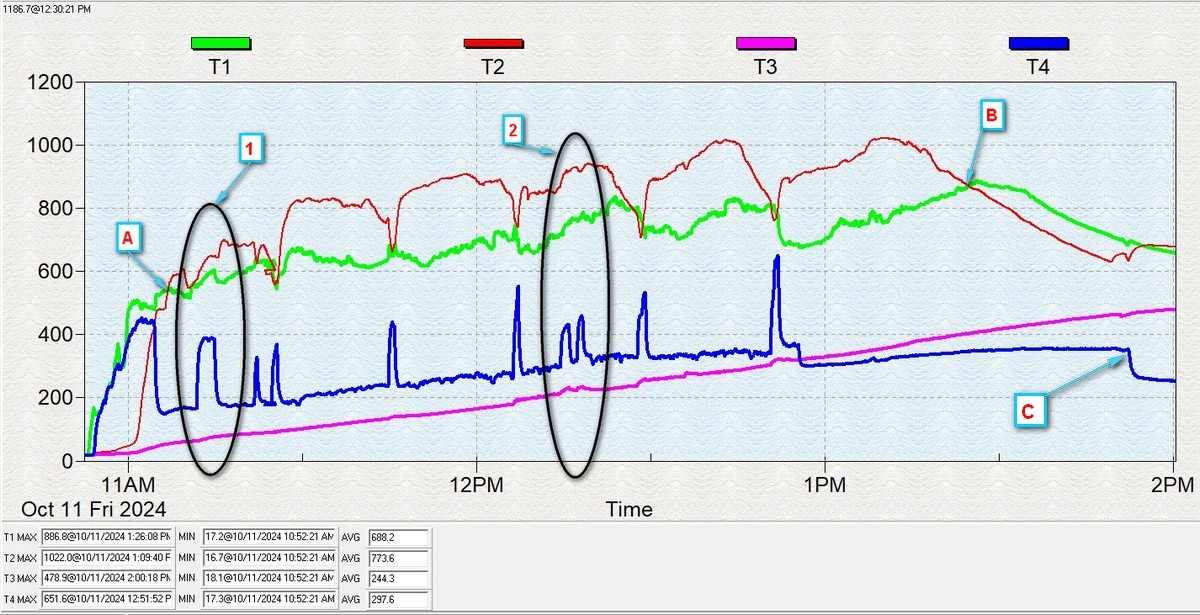Click annotation marker labeled 1
This screenshot has height=615, width=1200.
click(x=251, y=151)
